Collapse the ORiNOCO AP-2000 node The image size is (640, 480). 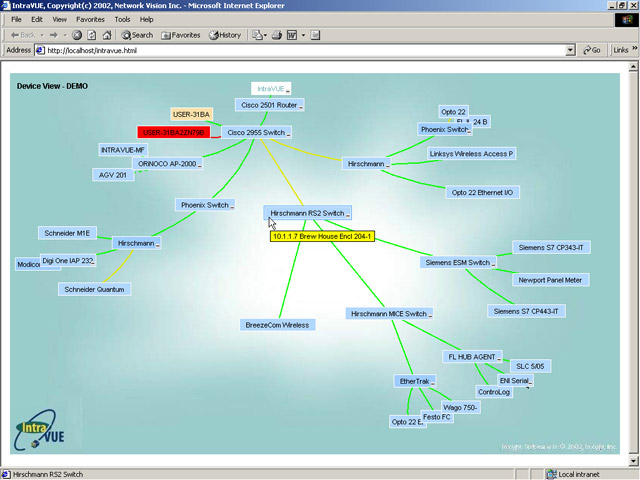click(x=199, y=166)
